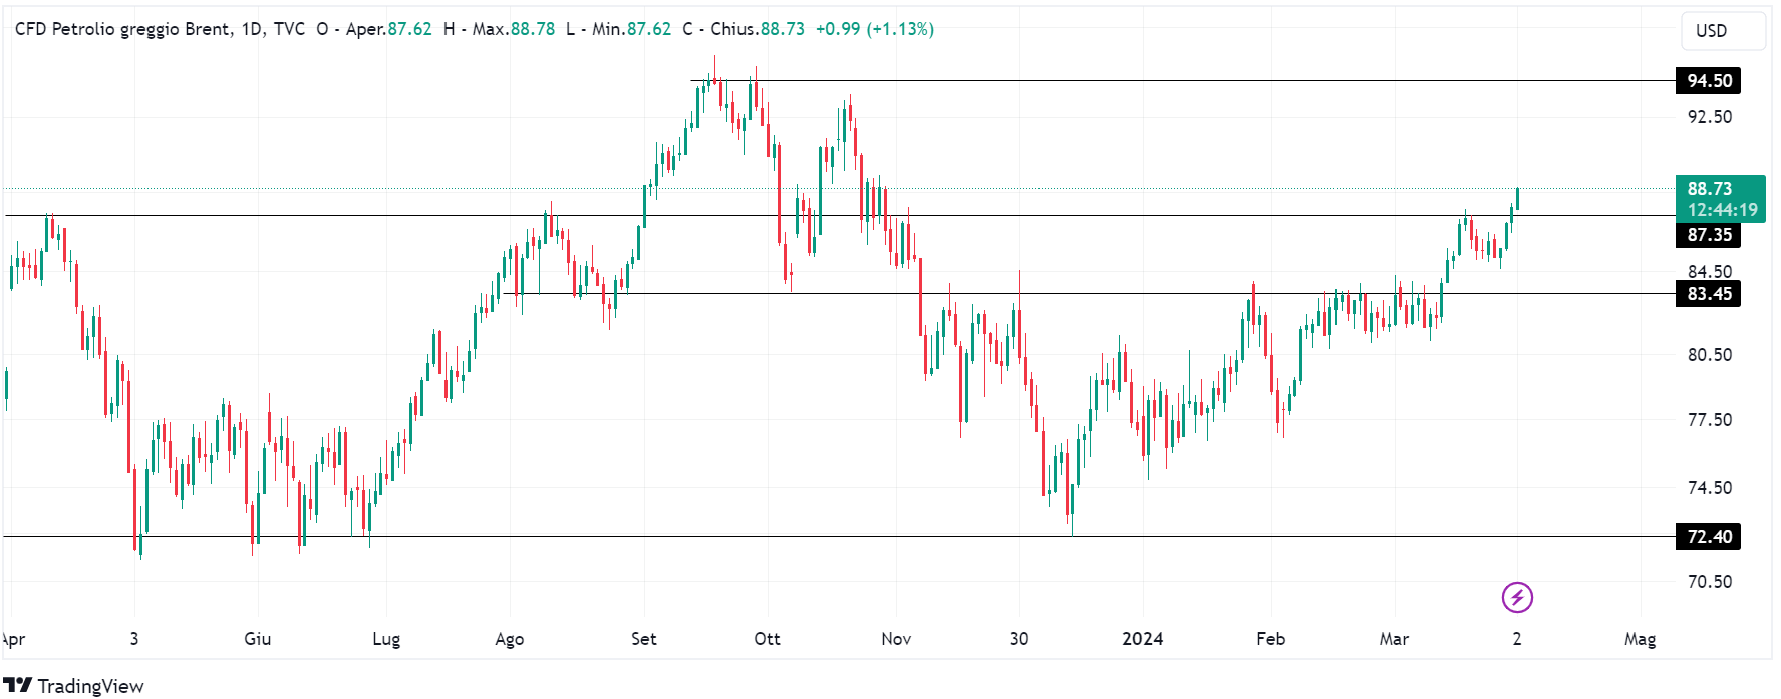
Task: Click the 80.50 price axis label
Action: [1710, 355]
